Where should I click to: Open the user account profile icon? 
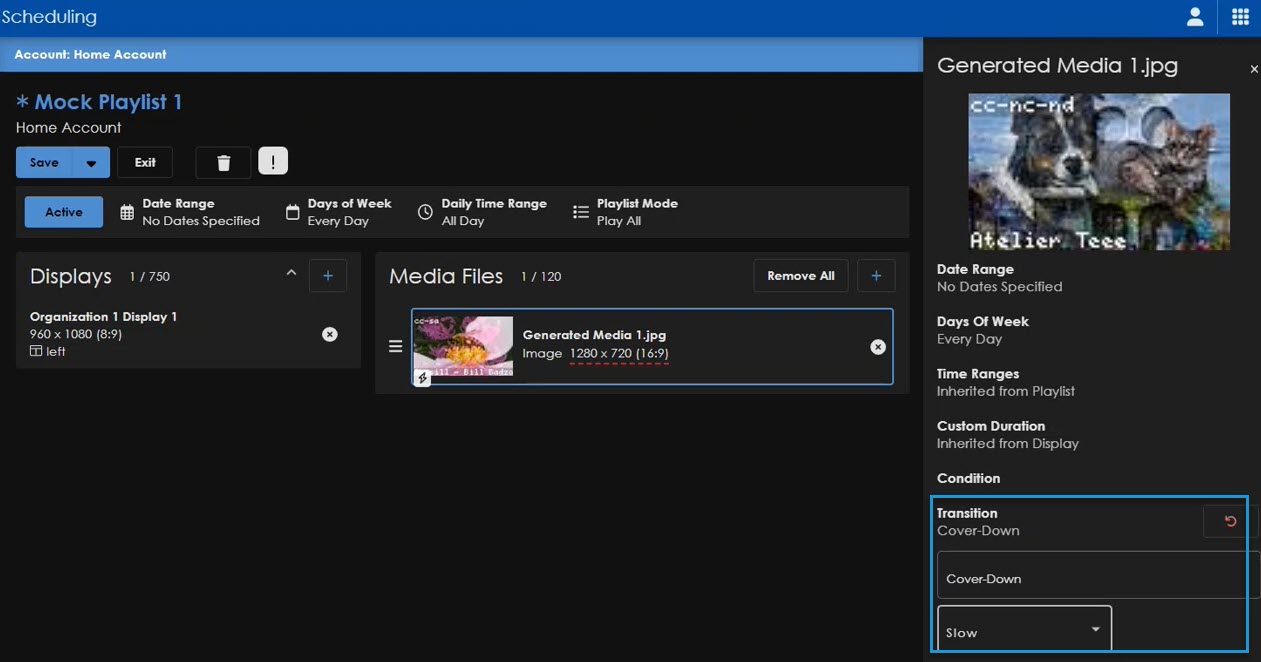coord(1194,17)
